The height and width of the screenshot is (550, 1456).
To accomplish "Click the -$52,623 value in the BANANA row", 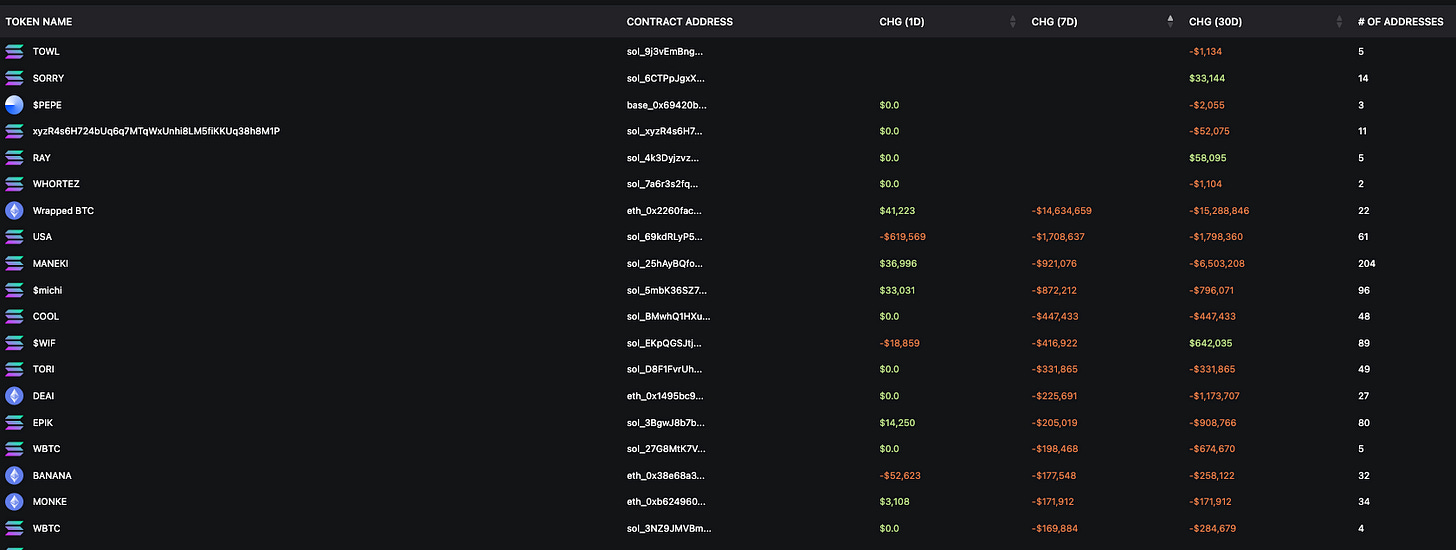I will [x=900, y=476].
